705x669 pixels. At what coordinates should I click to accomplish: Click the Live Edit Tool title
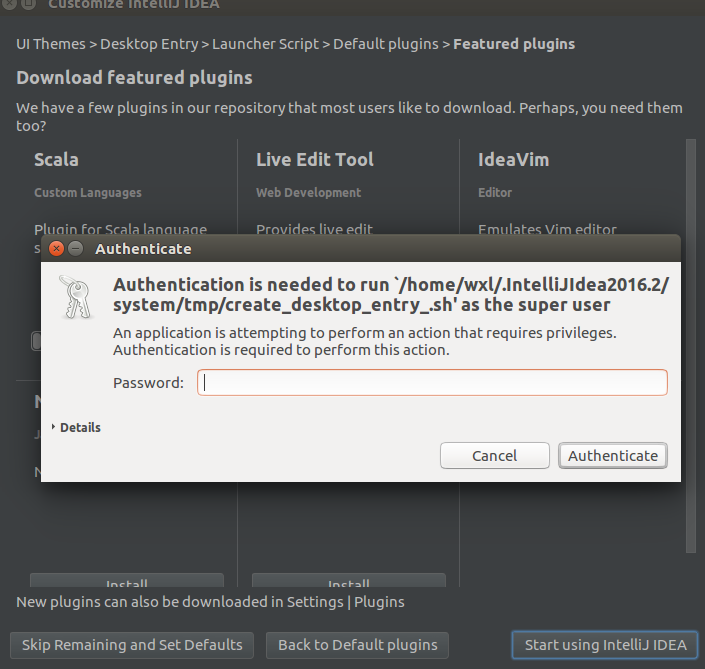315,160
